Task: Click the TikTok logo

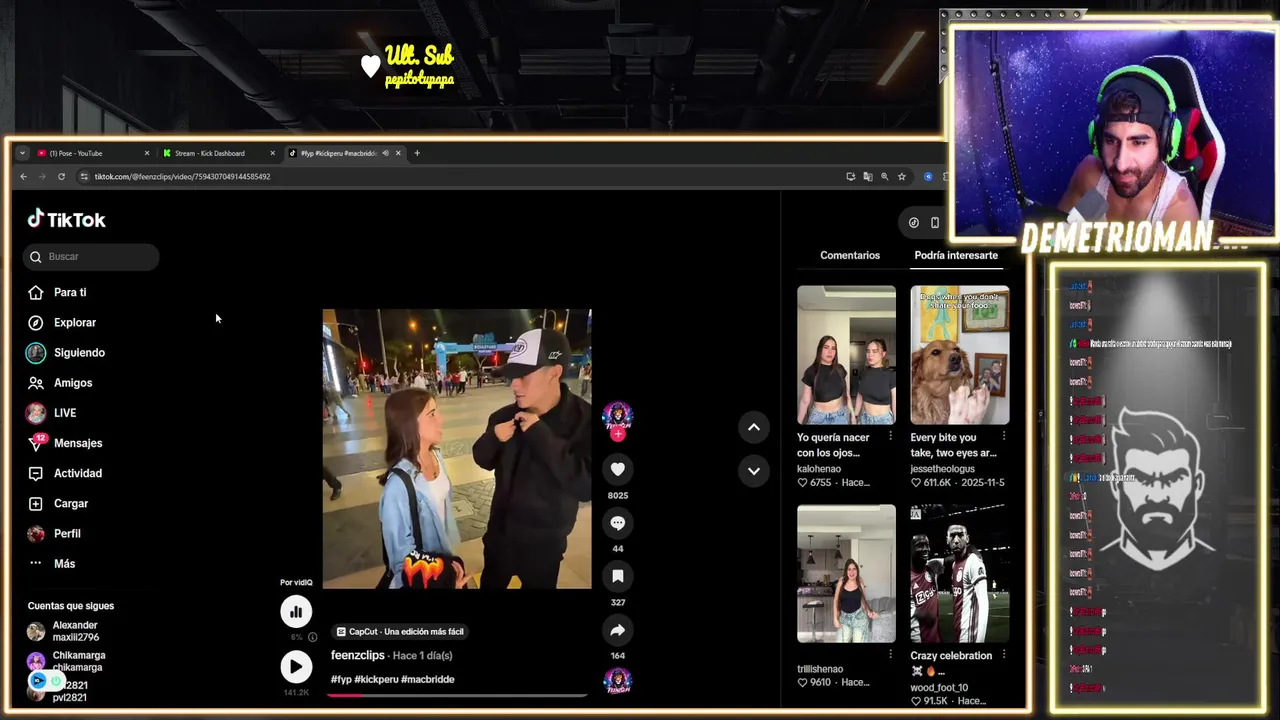Action: tap(66, 219)
